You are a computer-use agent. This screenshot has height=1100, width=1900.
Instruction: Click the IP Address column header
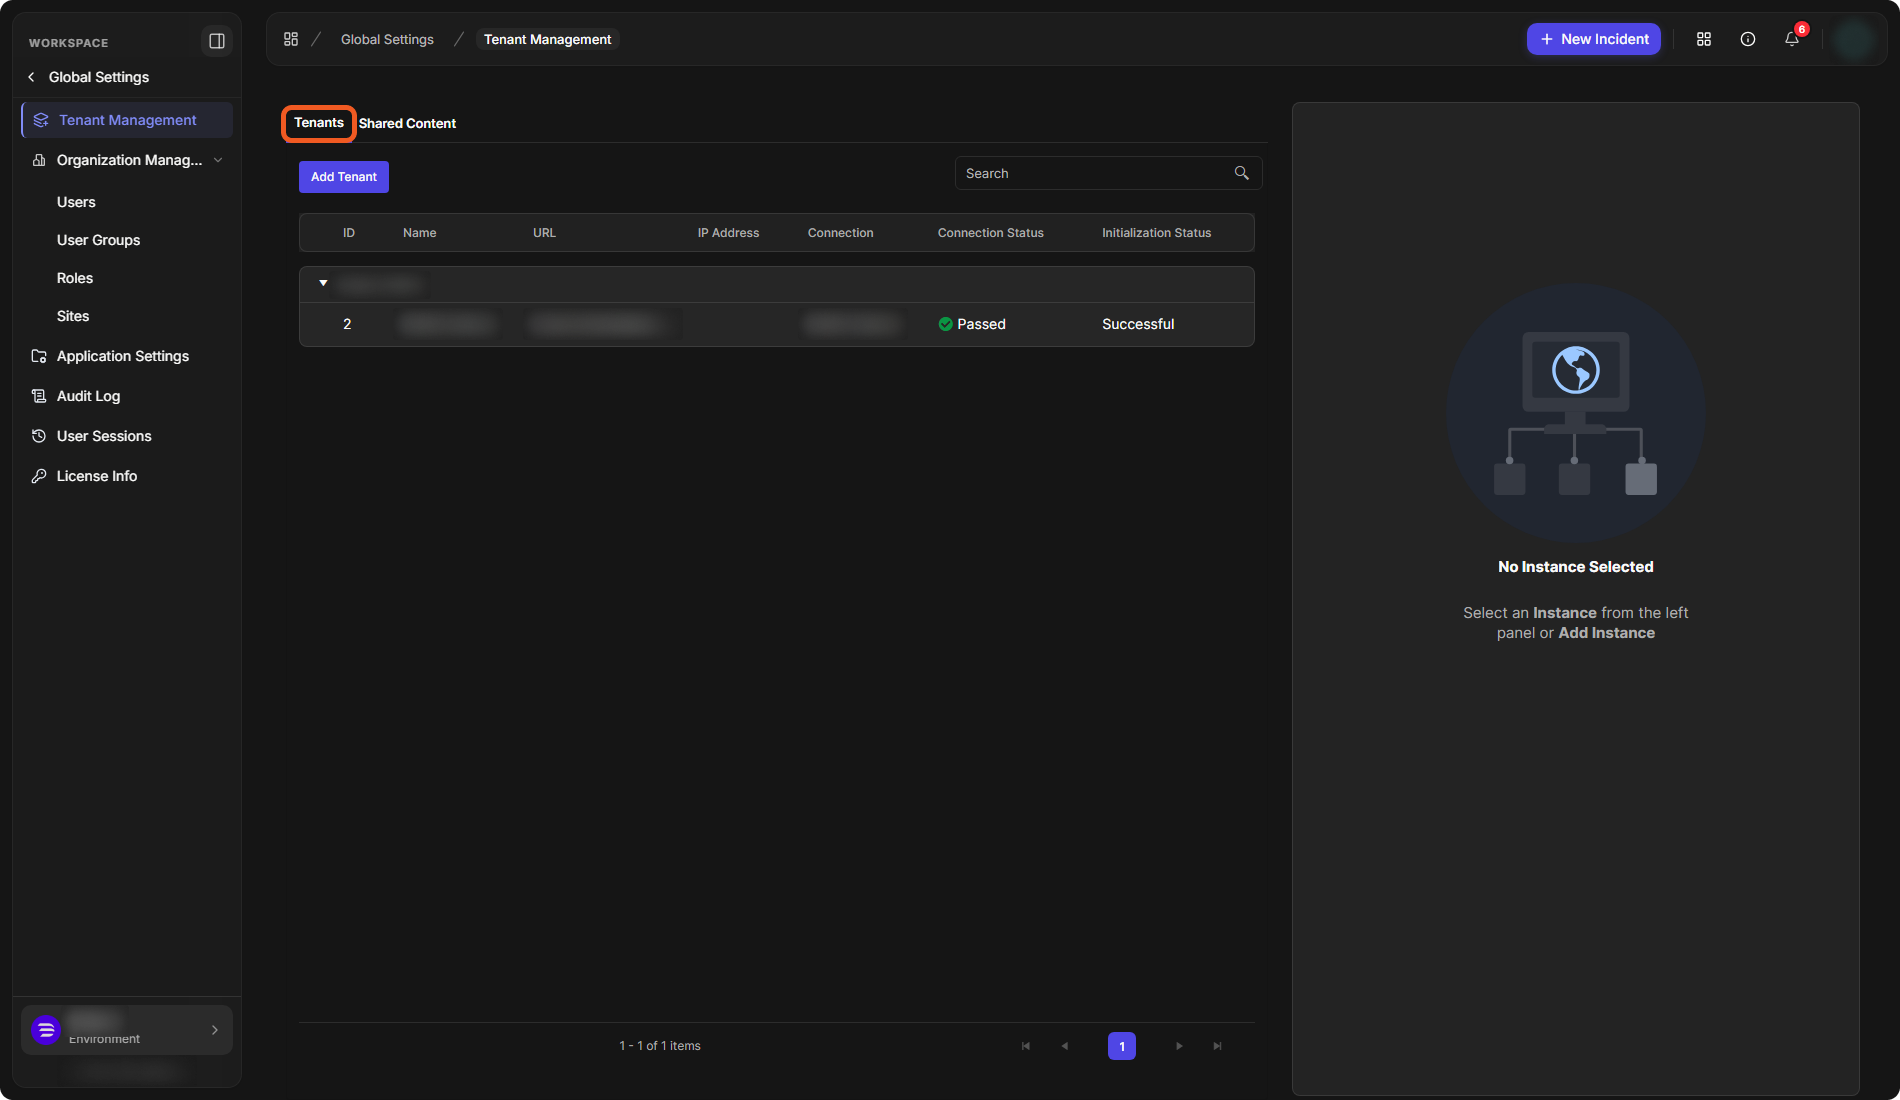point(728,233)
